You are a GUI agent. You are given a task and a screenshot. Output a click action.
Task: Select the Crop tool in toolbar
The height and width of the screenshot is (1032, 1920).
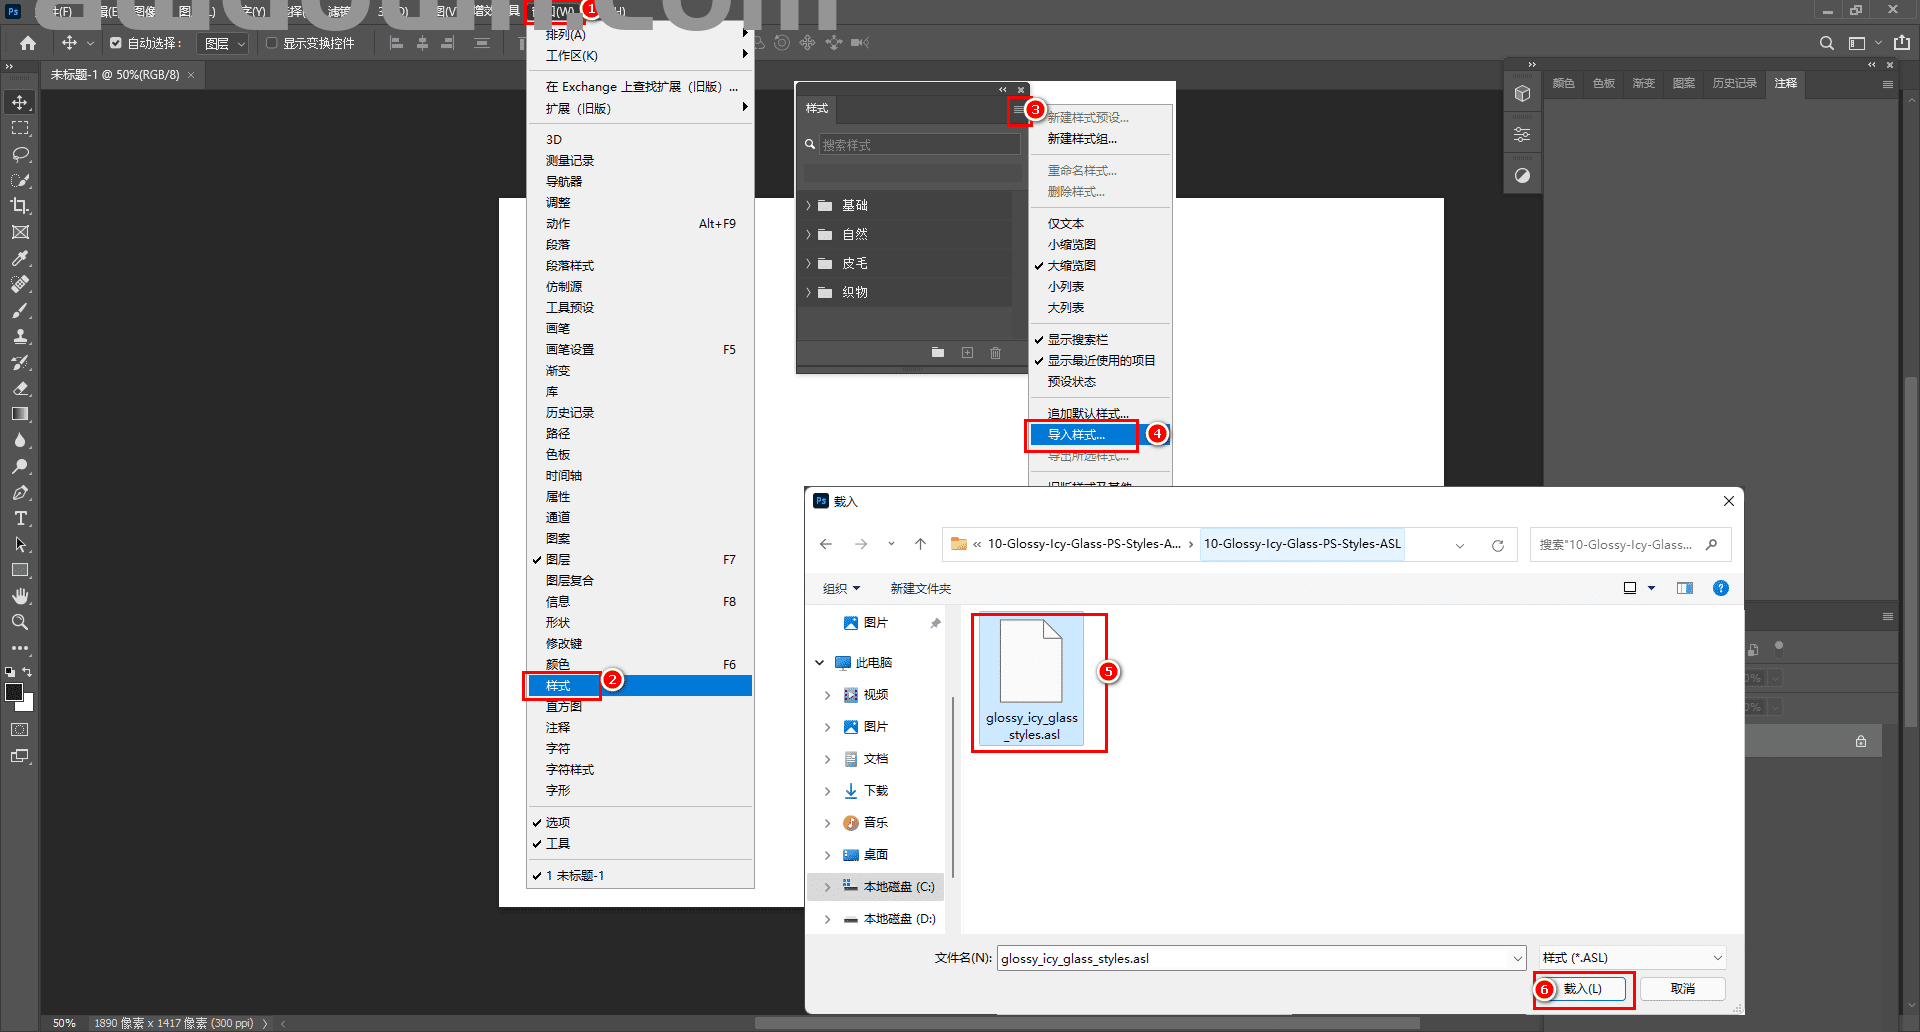point(20,206)
